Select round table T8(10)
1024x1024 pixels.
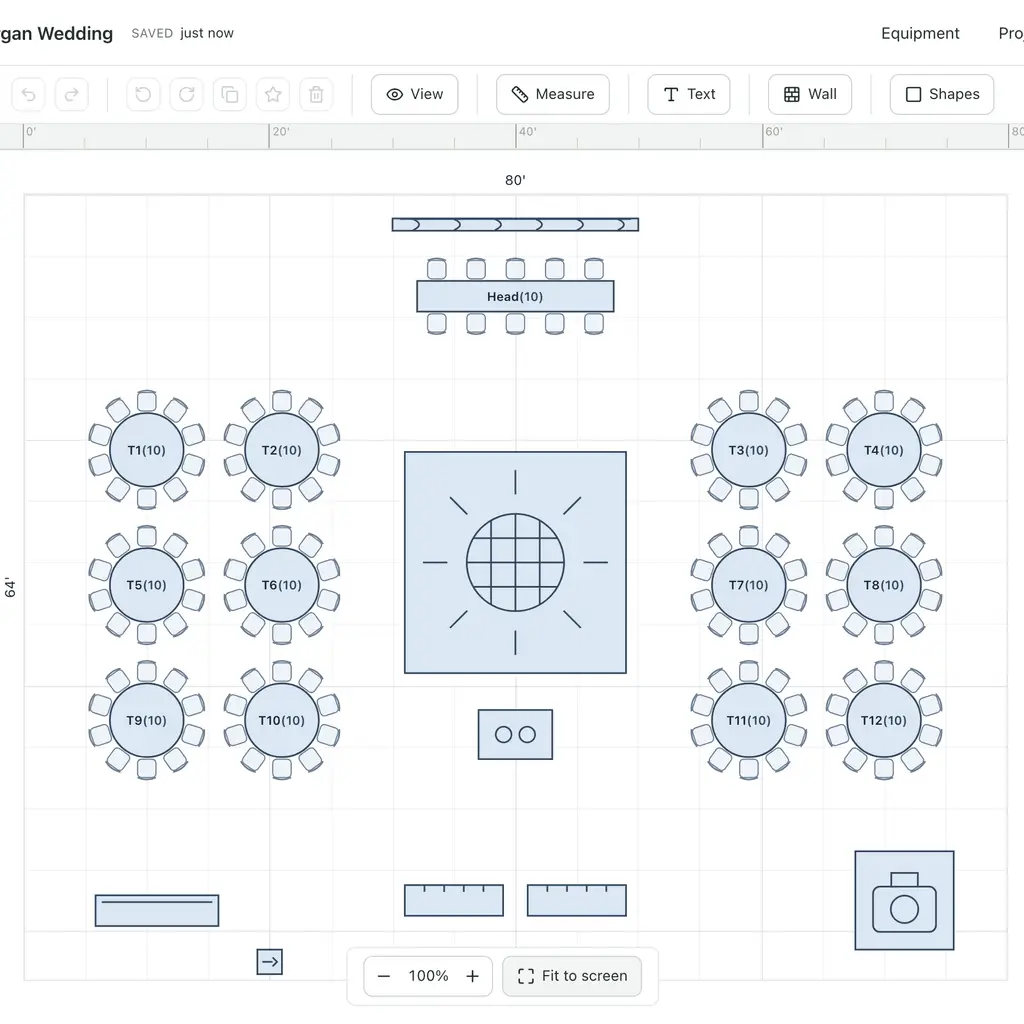tap(884, 585)
